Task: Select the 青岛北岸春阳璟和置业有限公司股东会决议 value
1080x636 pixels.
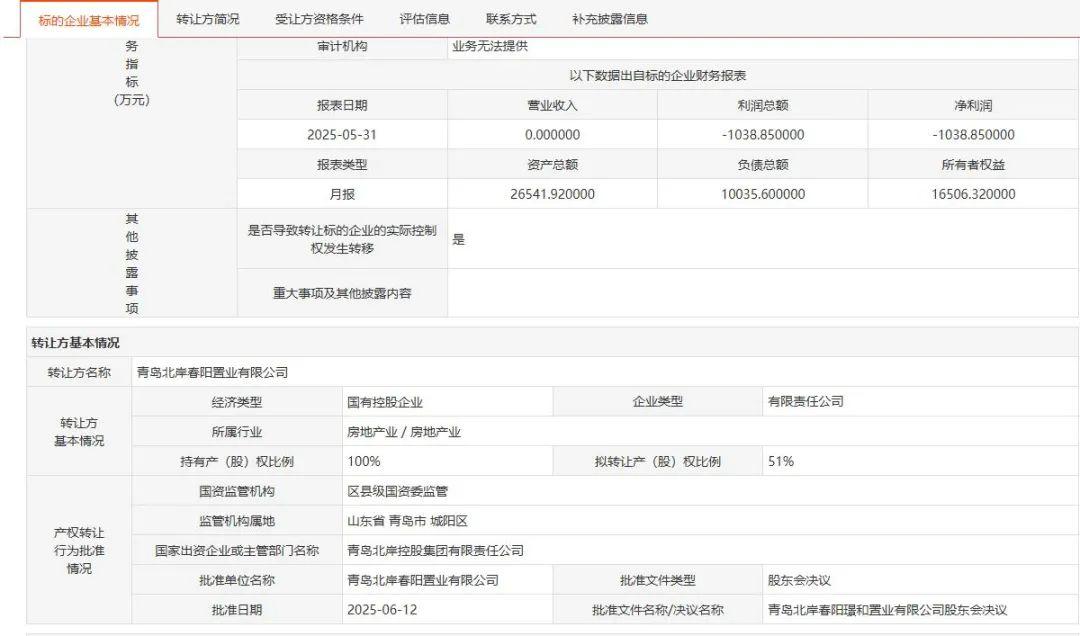Action: tap(888, 610)
